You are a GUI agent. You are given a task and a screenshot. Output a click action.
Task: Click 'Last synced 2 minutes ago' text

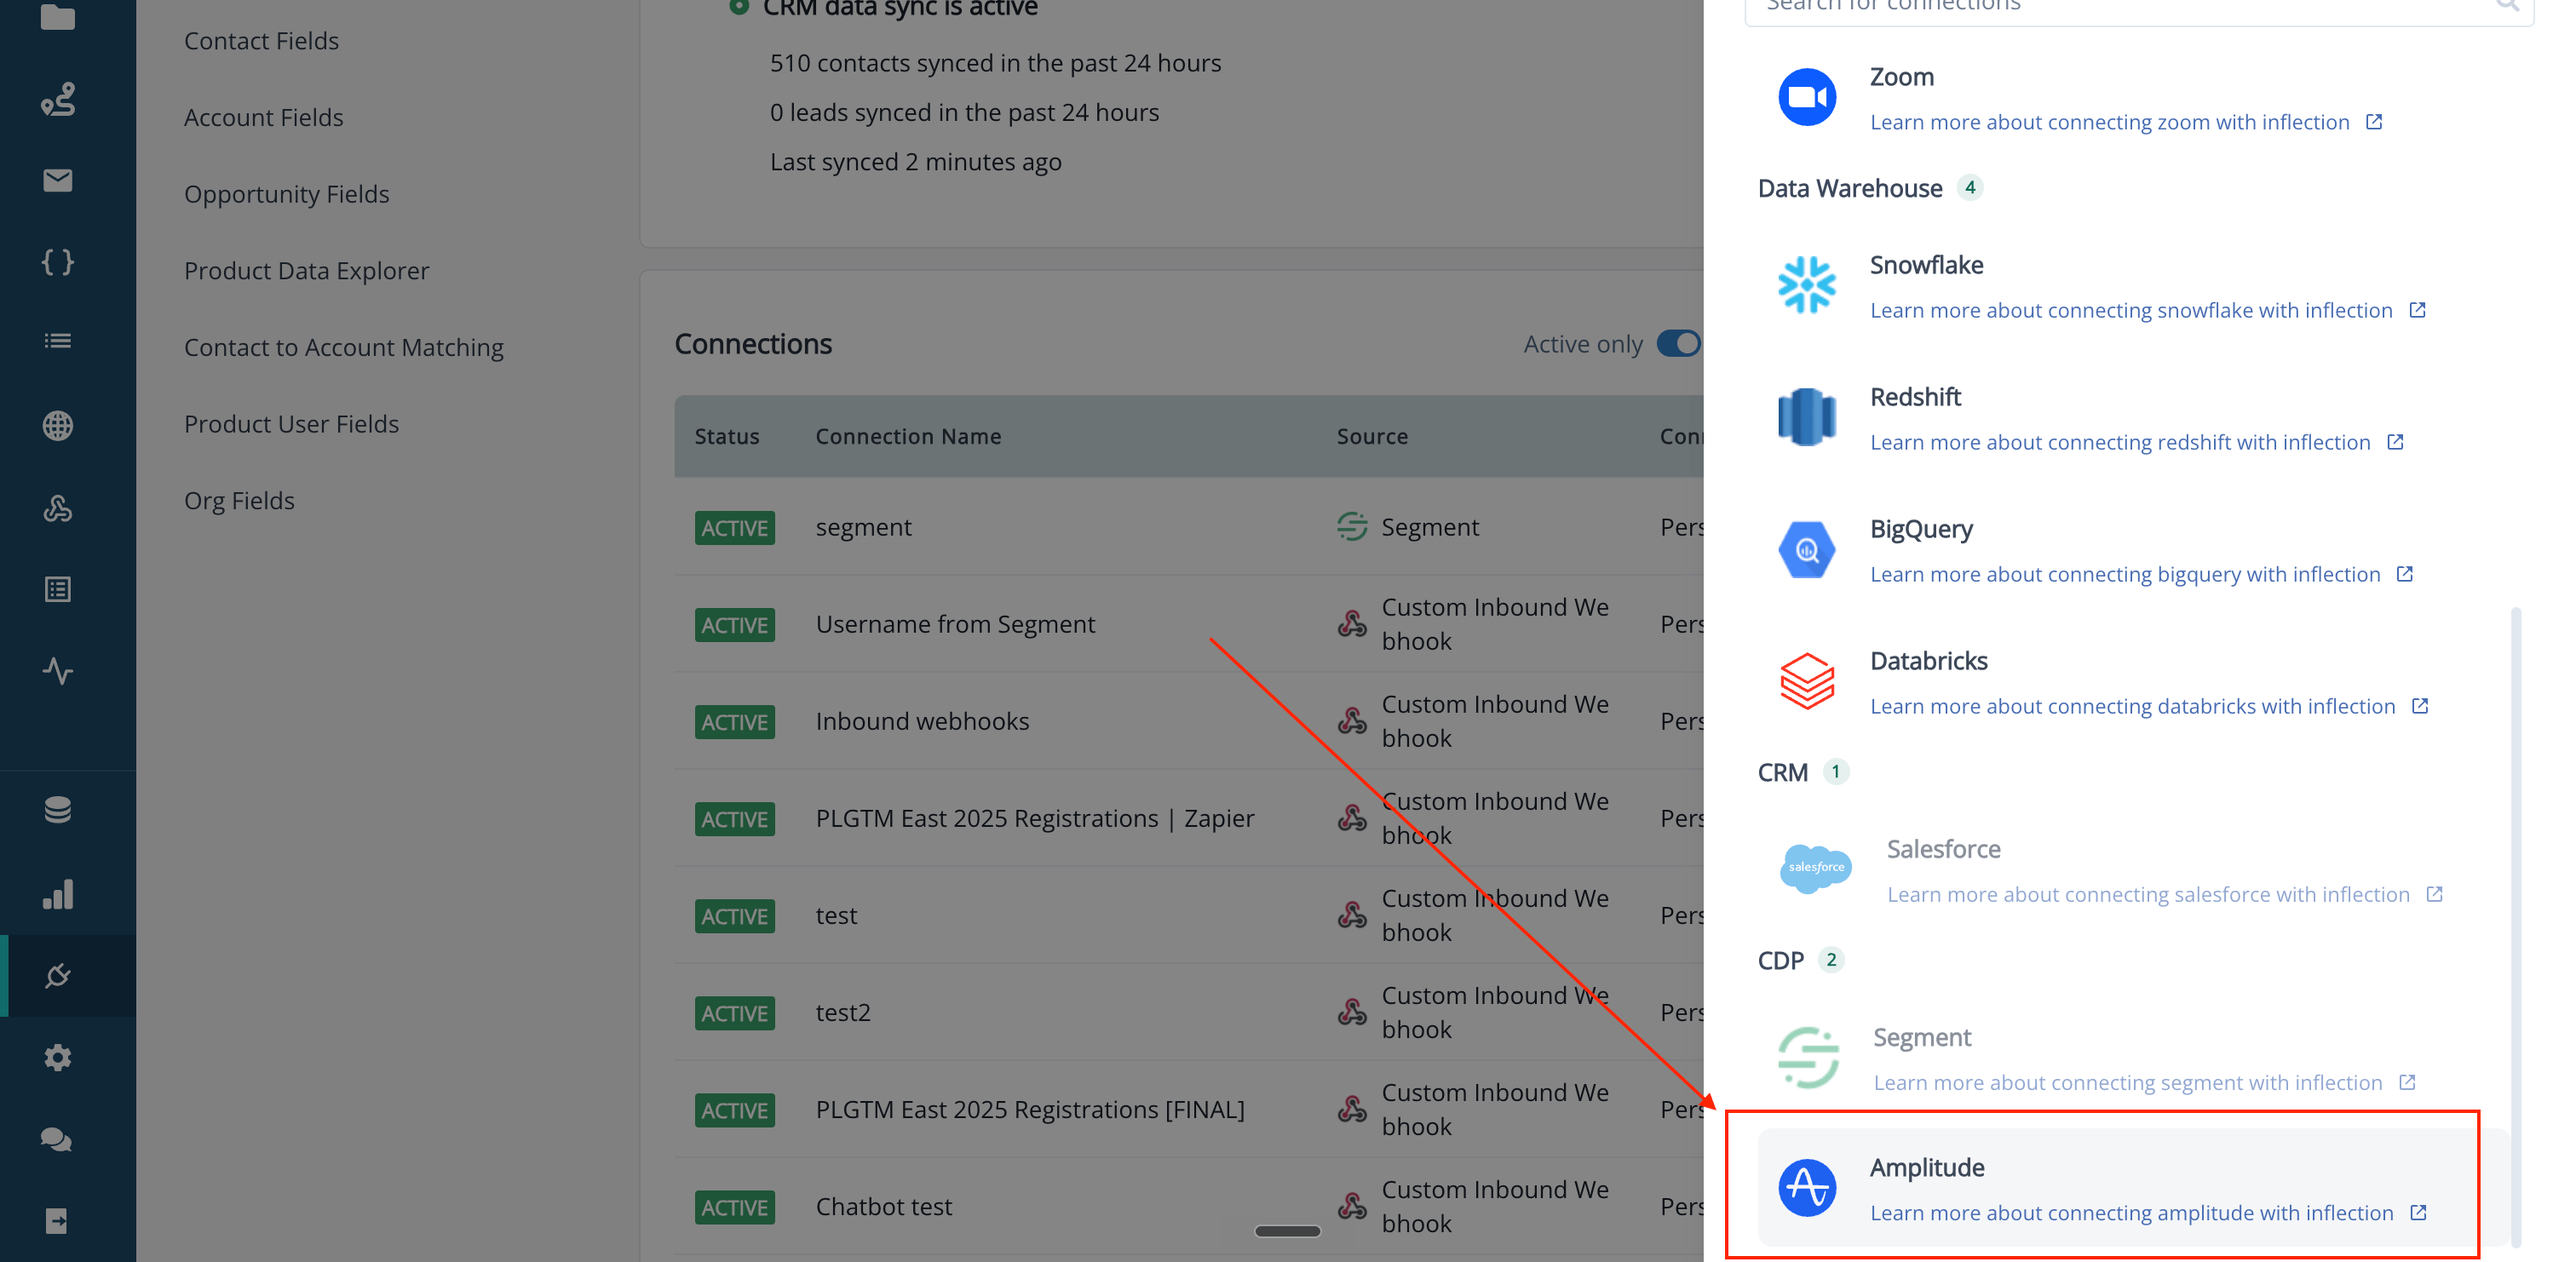click(915, 161)
